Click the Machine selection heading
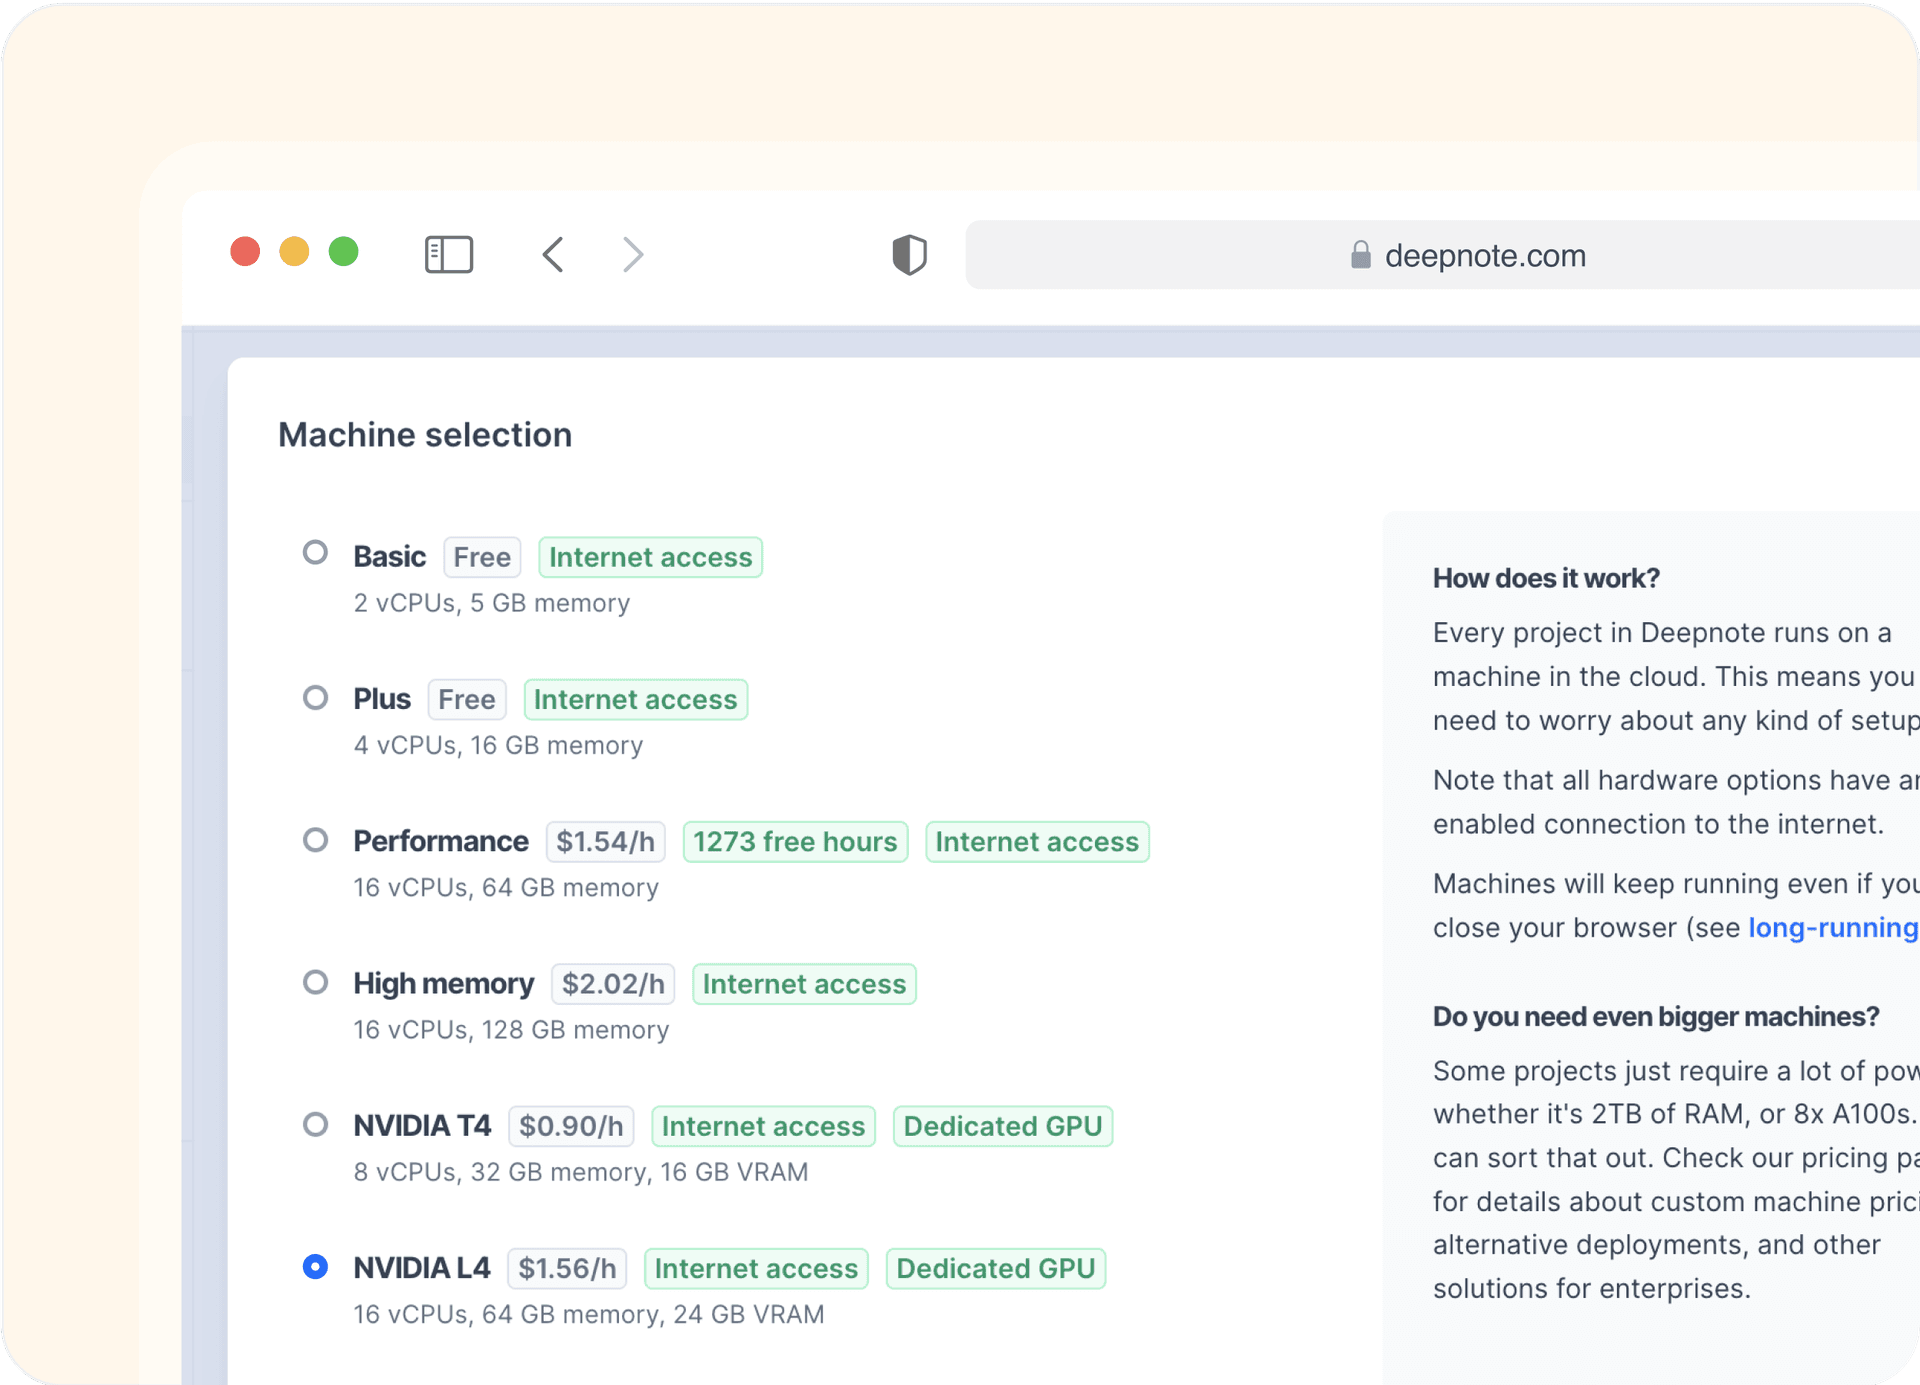 pyautogui.click(x=425, y=435)
